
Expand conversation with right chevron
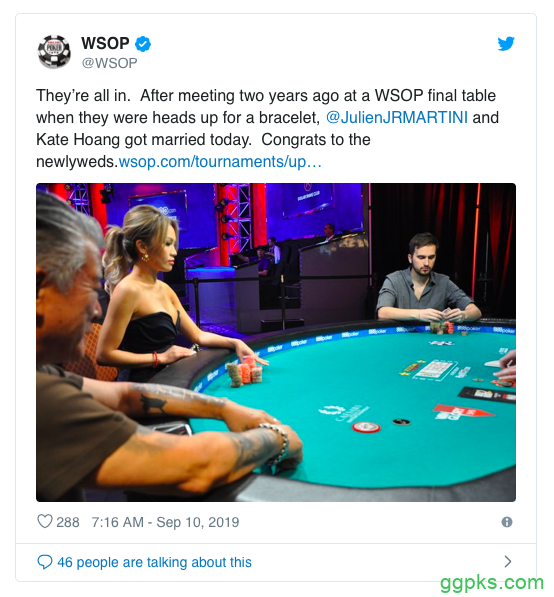click(x=508, y=561)
